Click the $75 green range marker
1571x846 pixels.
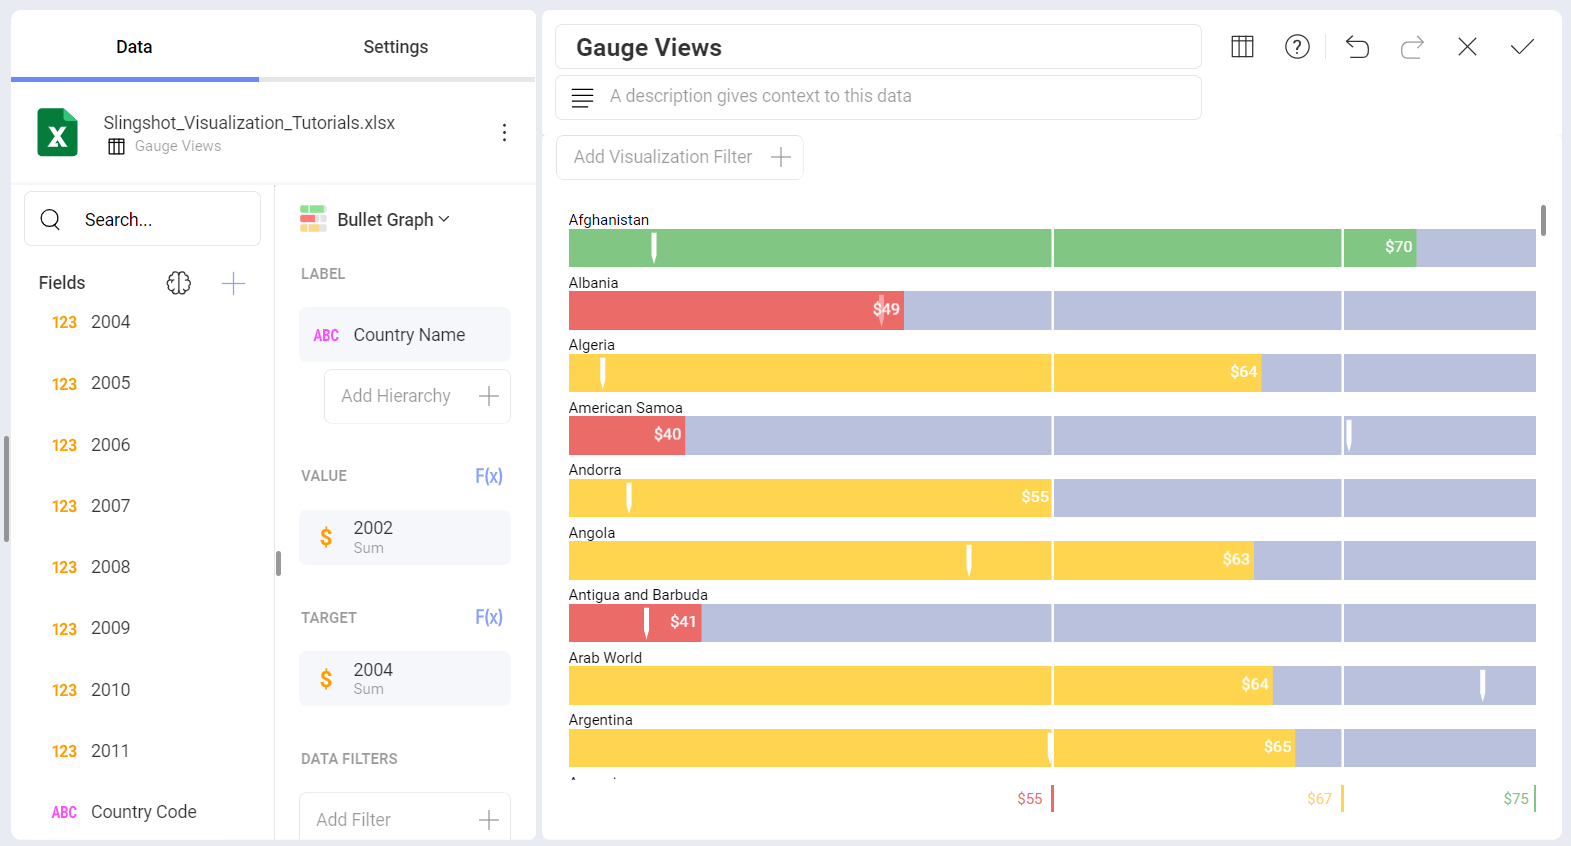(1519, 798)
